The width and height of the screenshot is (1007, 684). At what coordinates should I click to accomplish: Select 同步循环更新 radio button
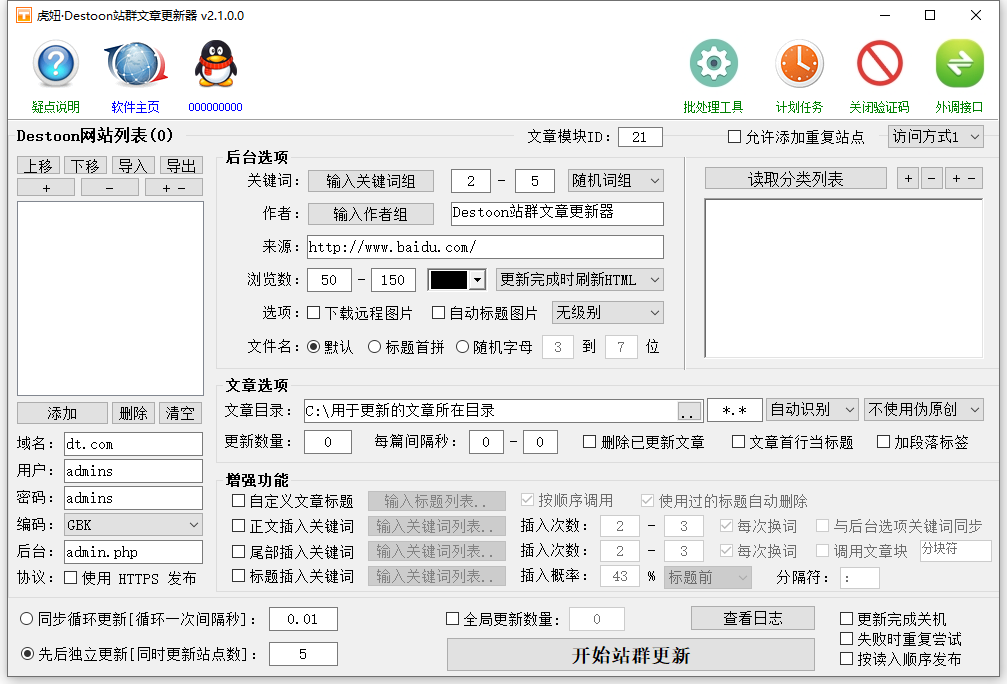(26, 619)
